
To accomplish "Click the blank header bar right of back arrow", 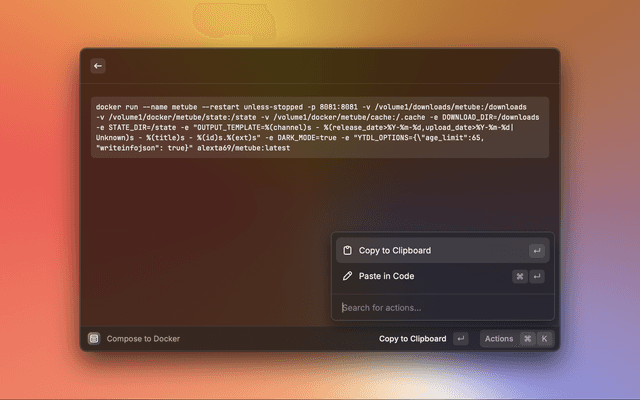I will 330,66.
